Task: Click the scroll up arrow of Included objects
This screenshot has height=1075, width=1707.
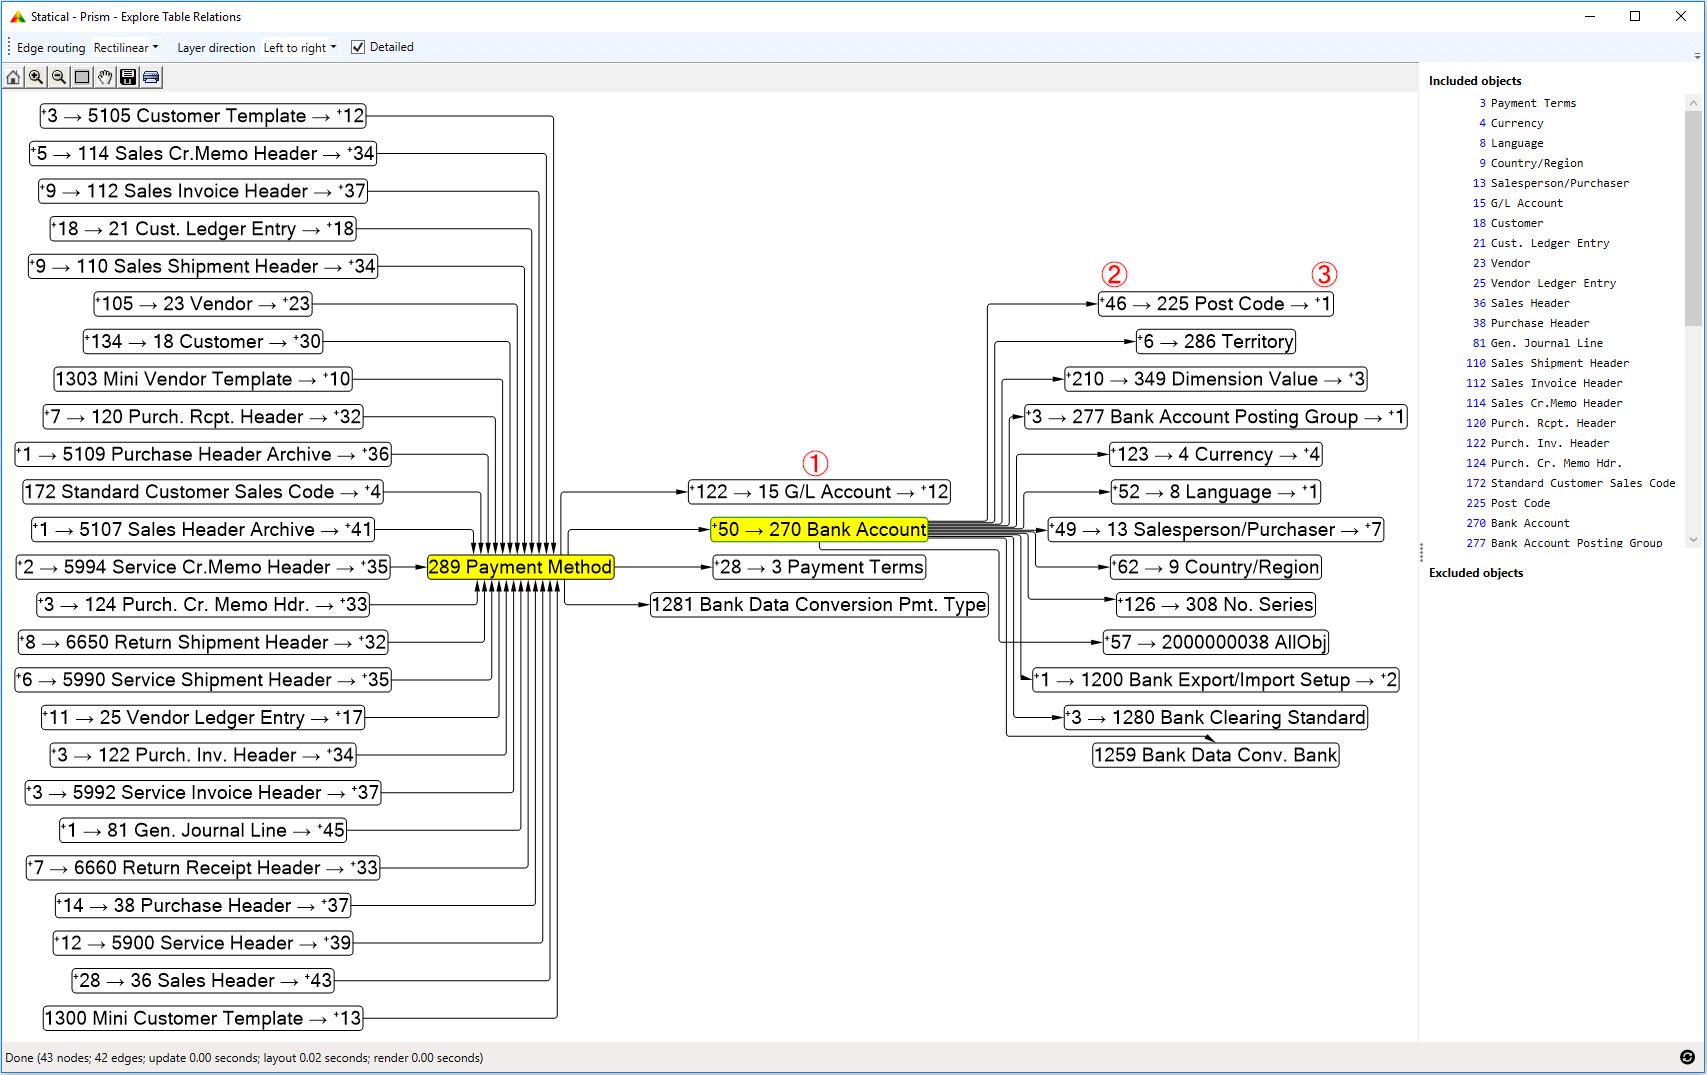Action: (x=1693, y=103)
